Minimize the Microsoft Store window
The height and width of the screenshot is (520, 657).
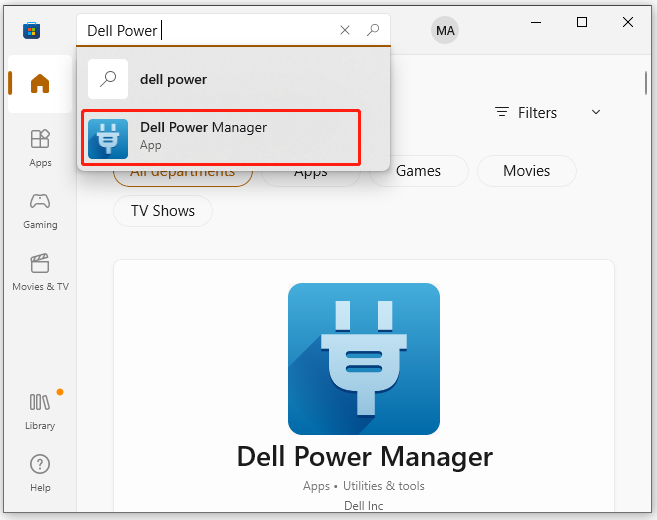point(536,22)
